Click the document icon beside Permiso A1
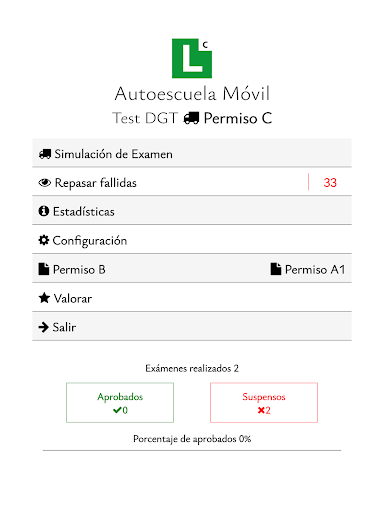The image size is (384, 512). 276,269
